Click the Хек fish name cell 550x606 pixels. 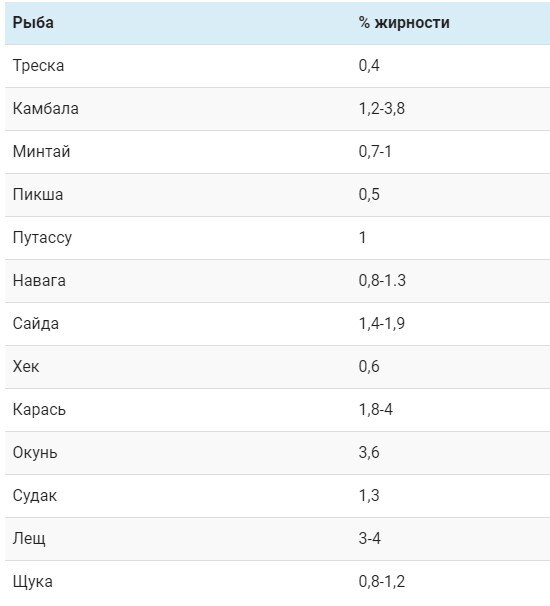coord(26,366)
